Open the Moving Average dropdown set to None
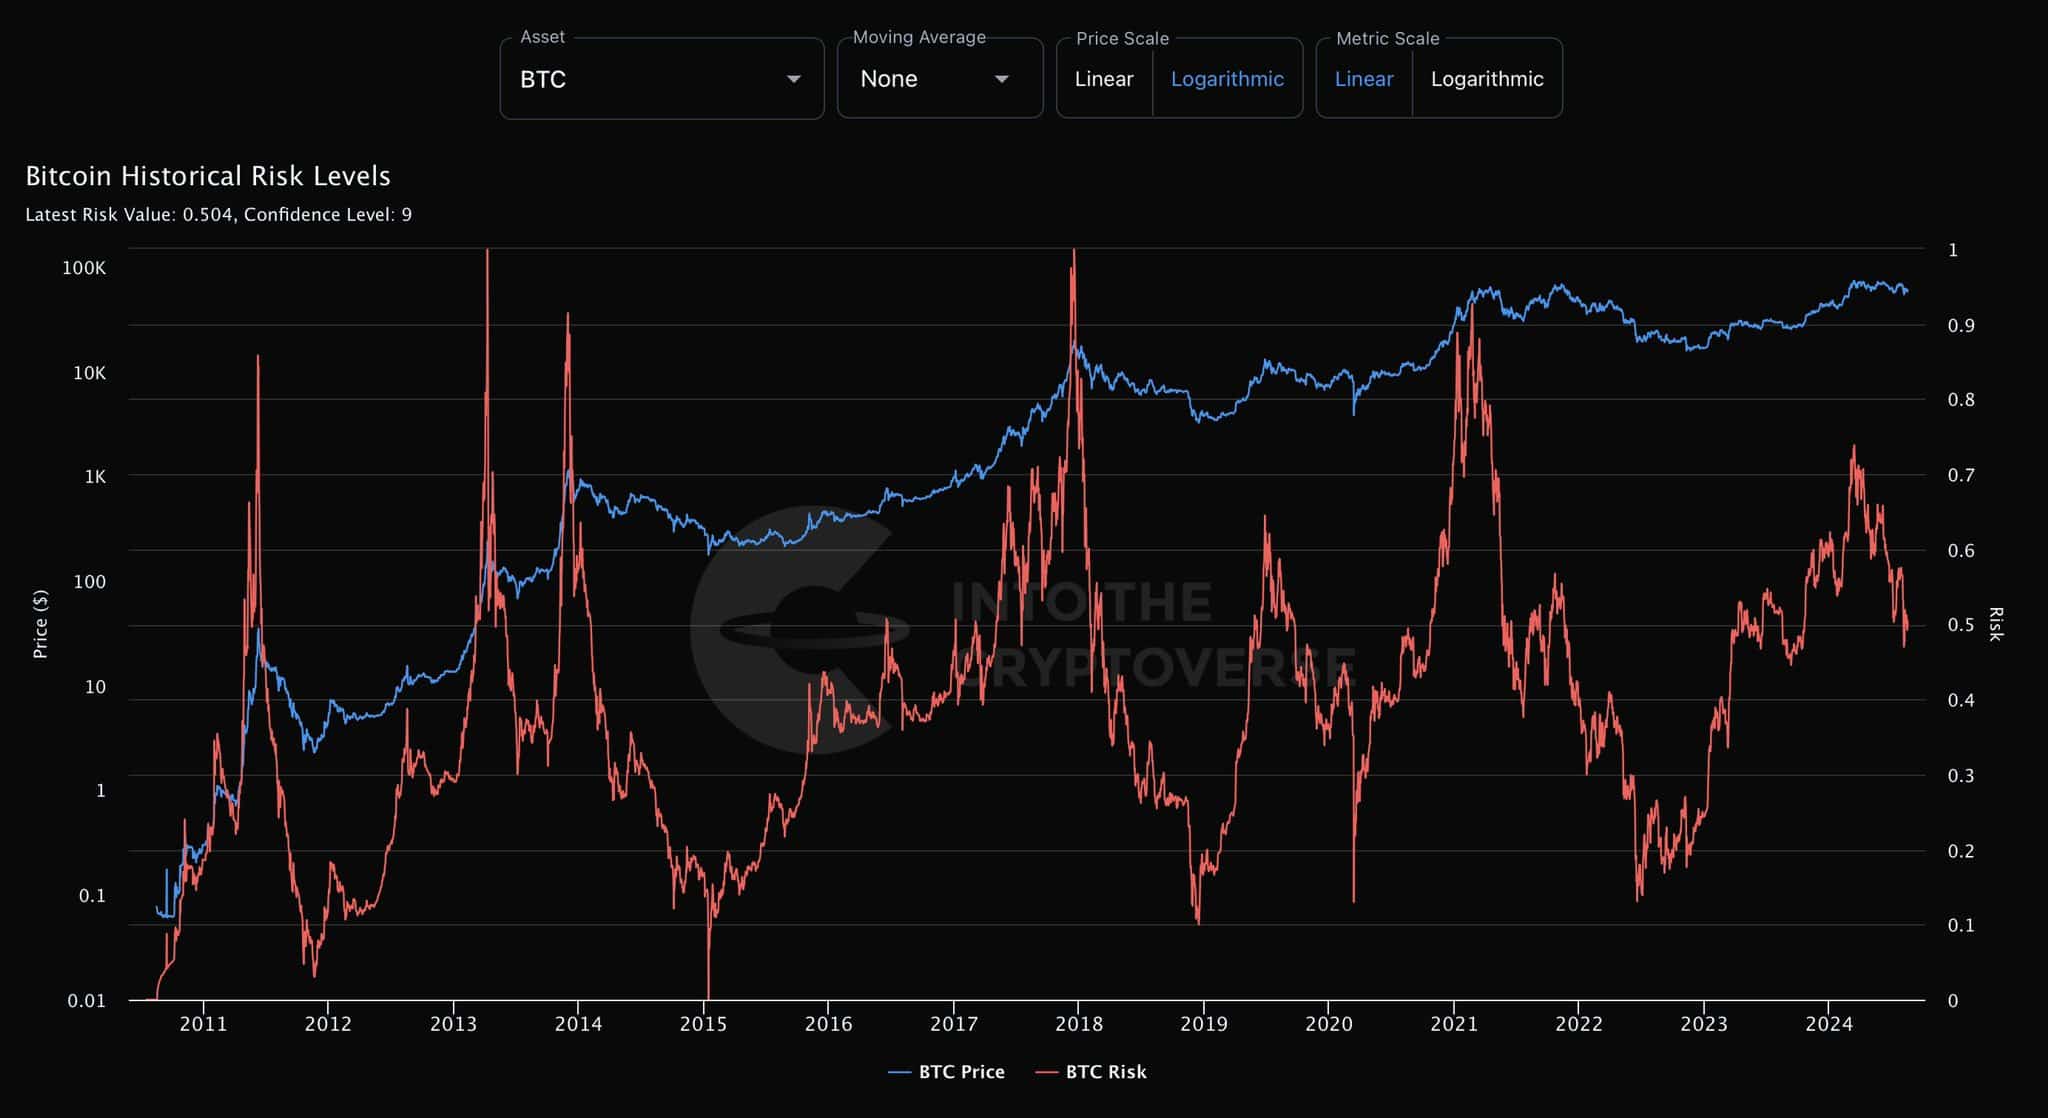Image resolution: width=2048 pixels, height=1118 pixels. pyautogui.click(x=940, y=79)
